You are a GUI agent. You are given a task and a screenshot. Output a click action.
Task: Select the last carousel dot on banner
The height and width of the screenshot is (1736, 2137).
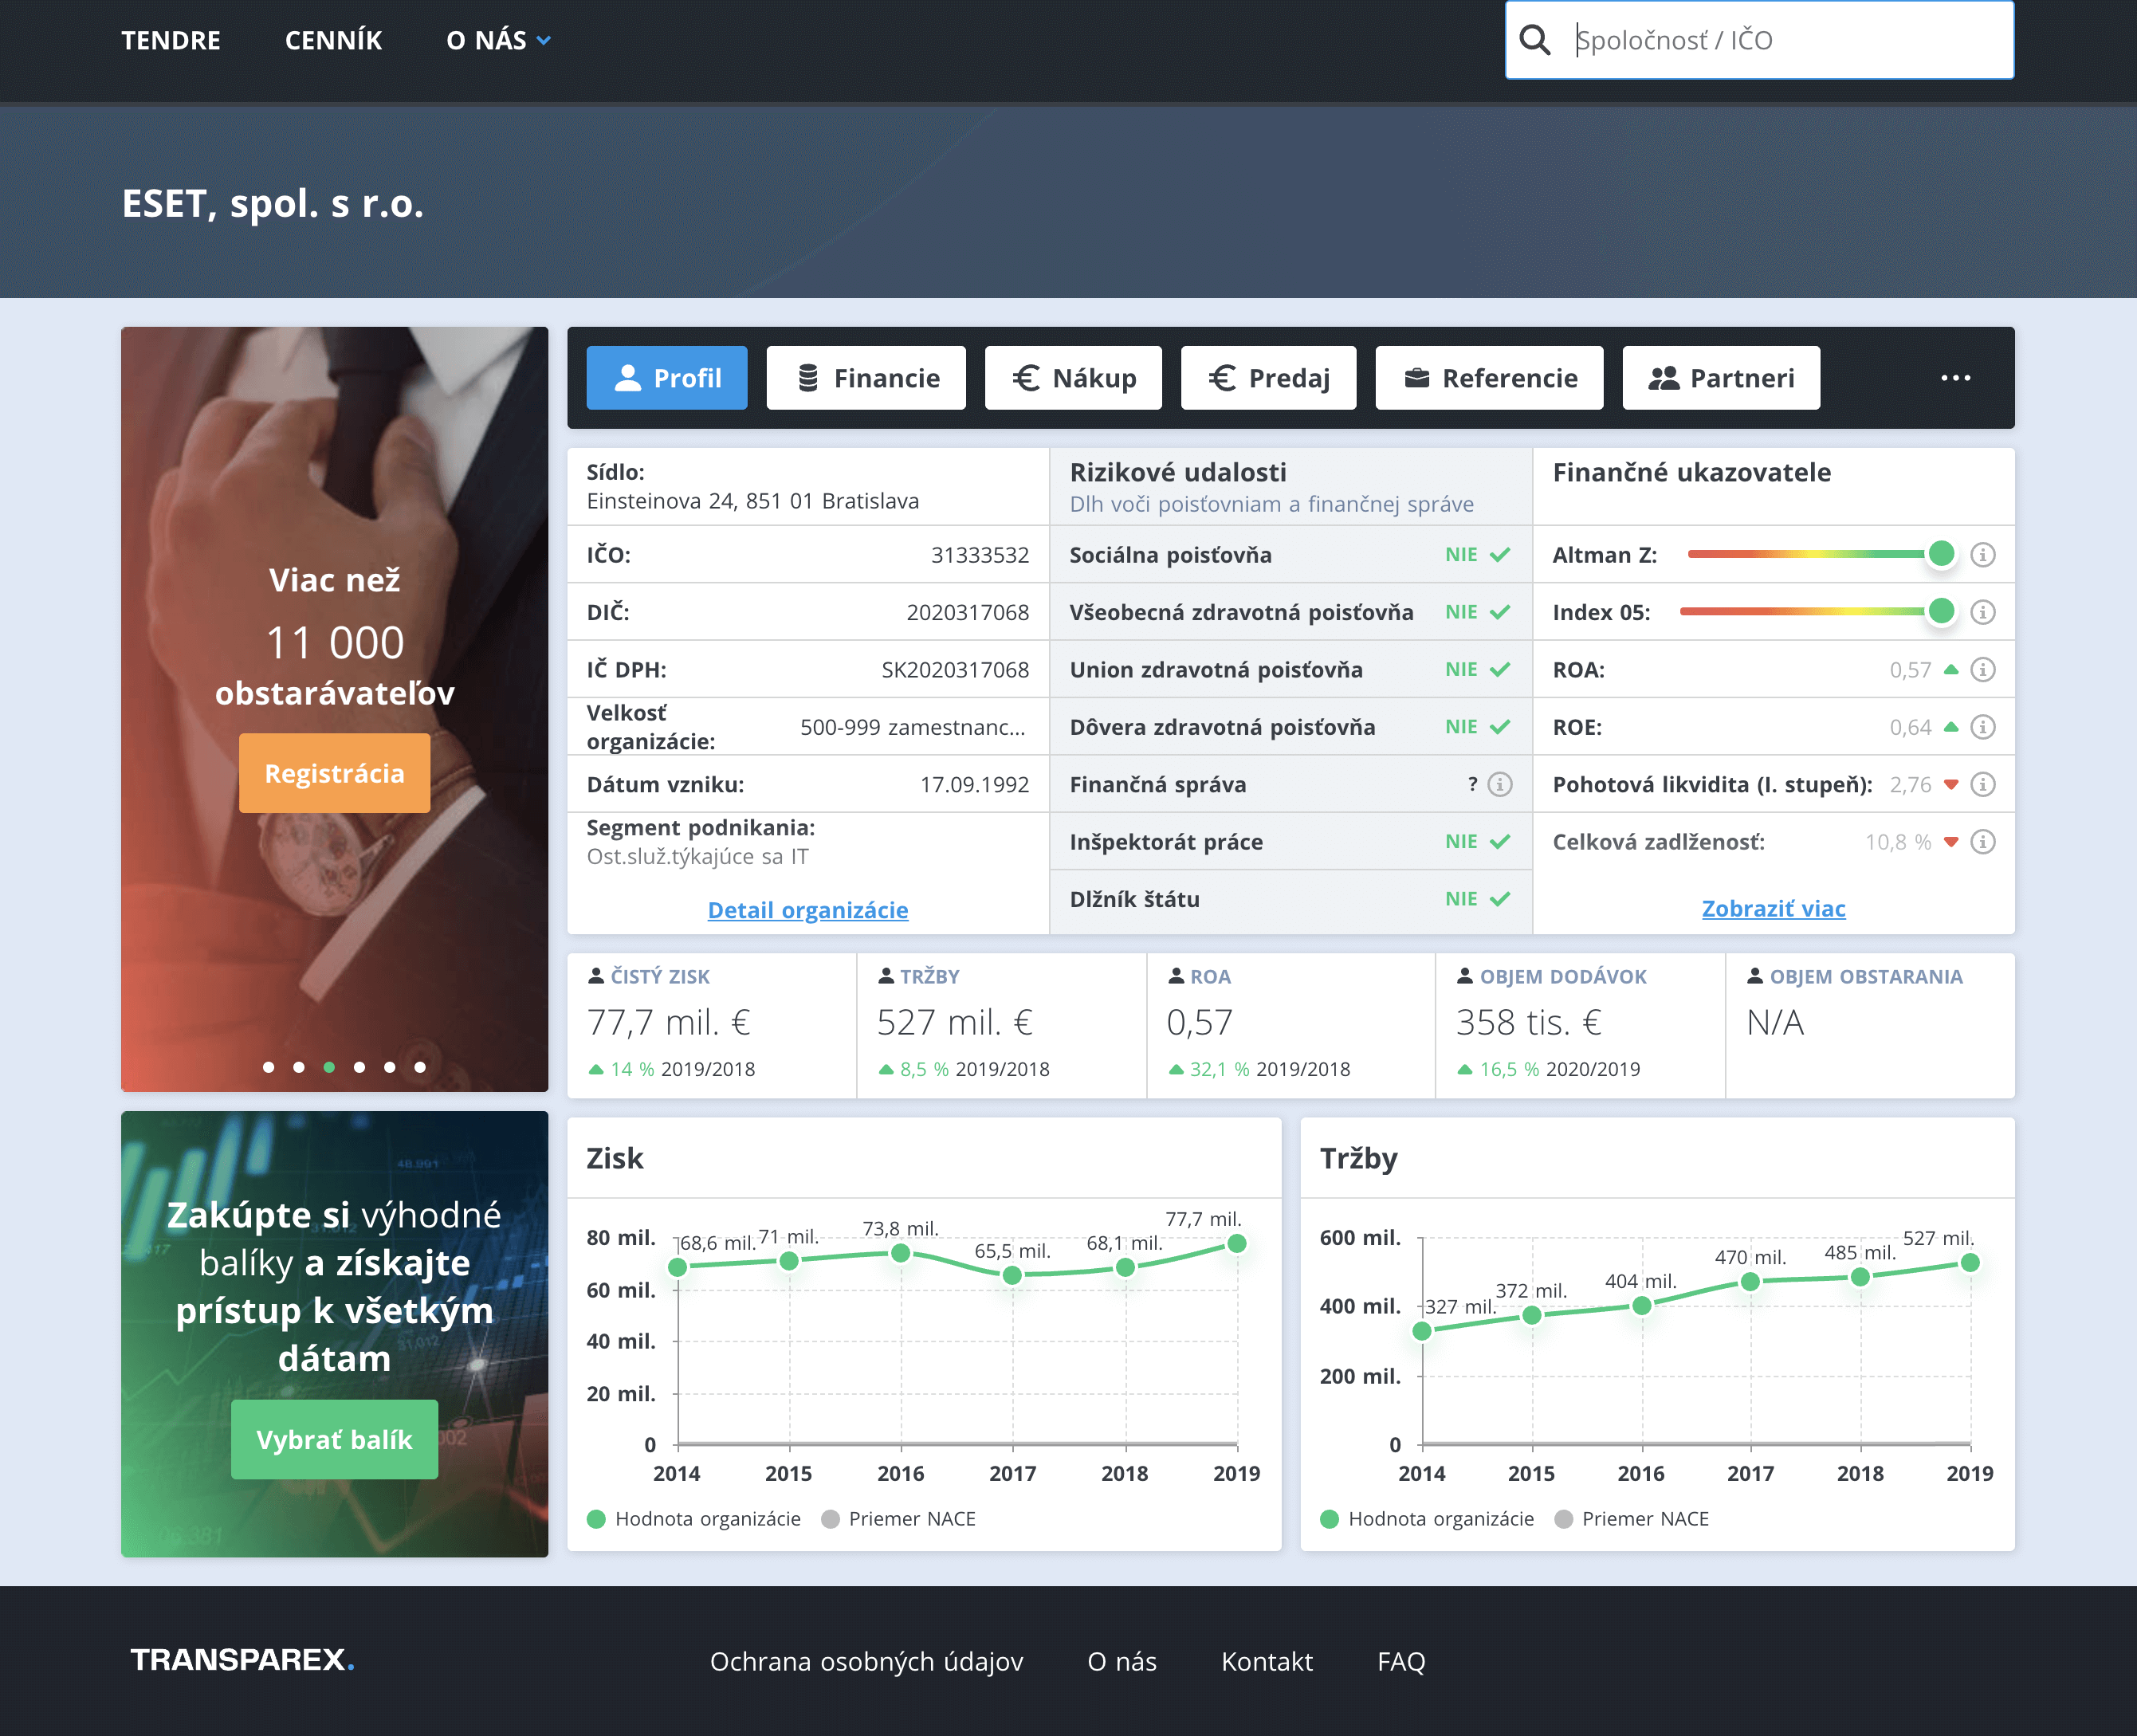[420, 1067]
